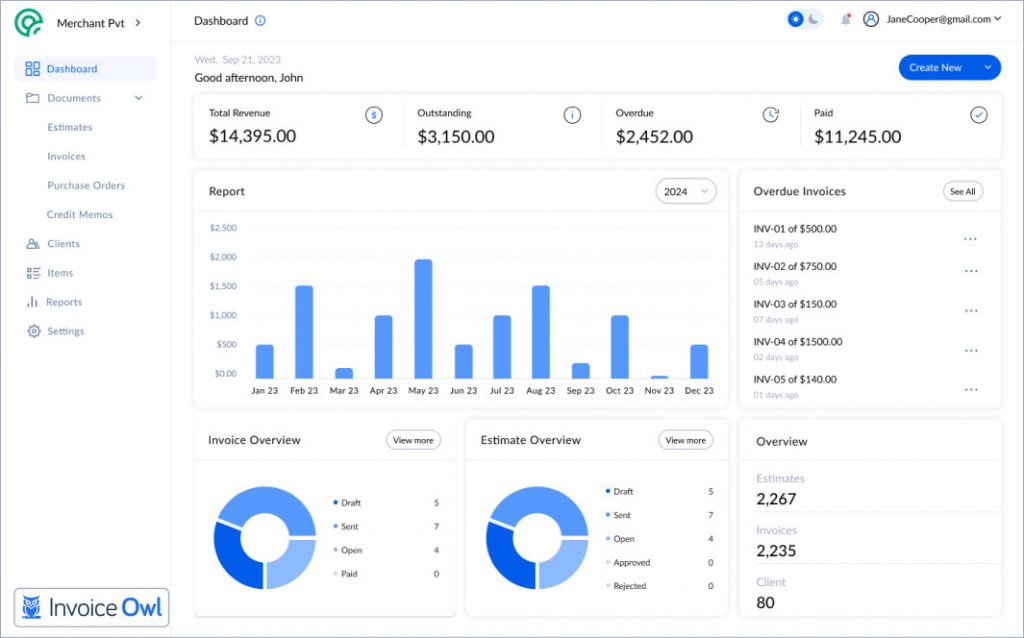Expand the Create New dropdown arrow
The width and height of the screenshot is (1024, 638).
(988, 68)
